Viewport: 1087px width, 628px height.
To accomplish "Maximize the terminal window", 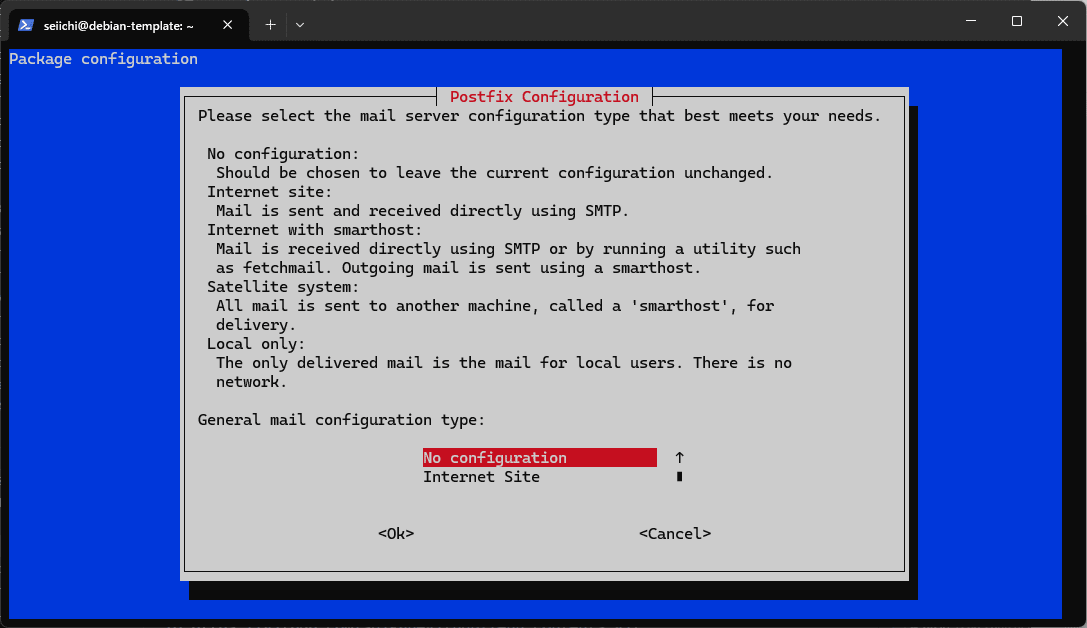I will tap(1016, 21).
